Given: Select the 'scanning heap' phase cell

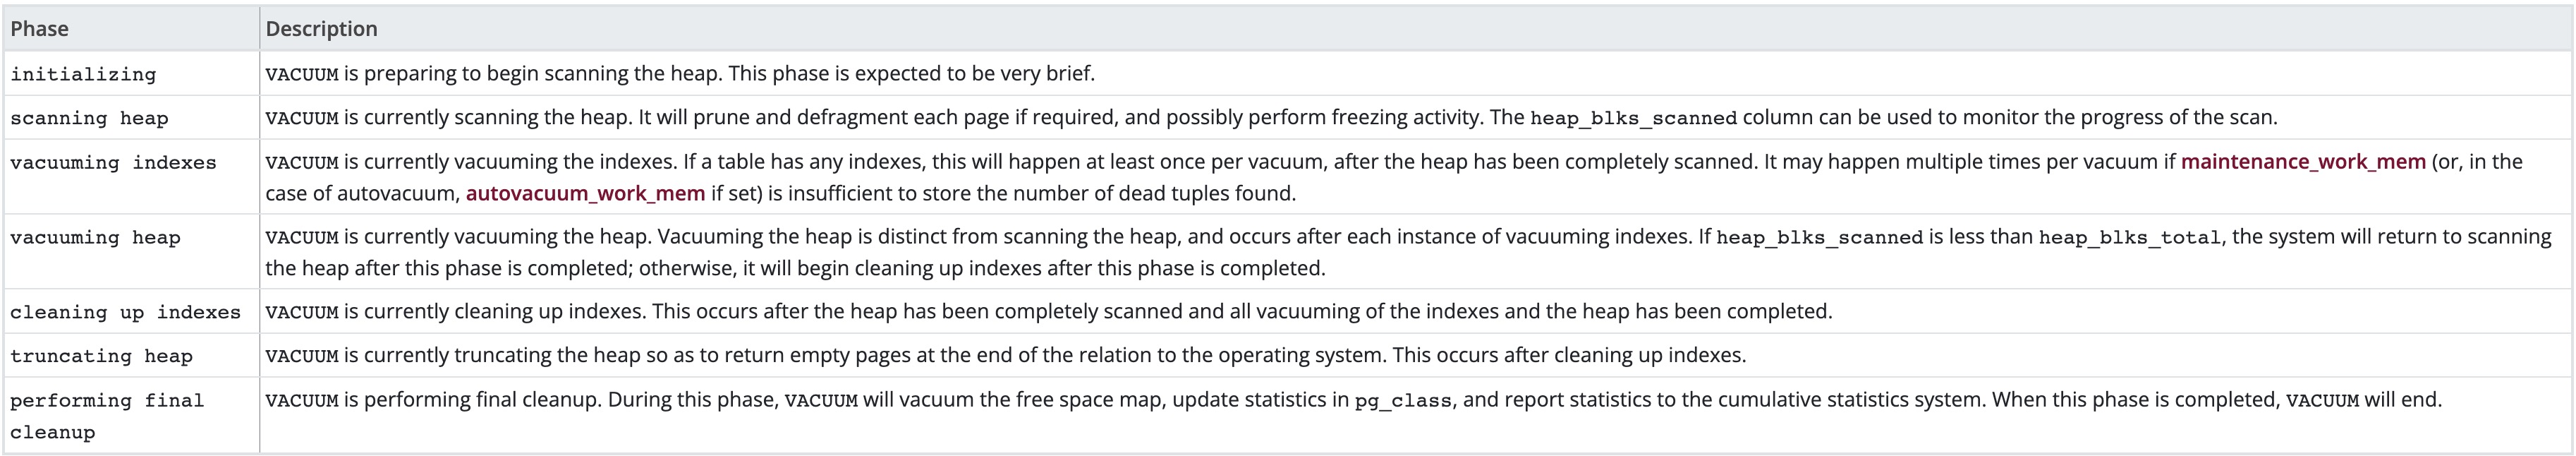Looking at the screenshot, I should [89, 119].
